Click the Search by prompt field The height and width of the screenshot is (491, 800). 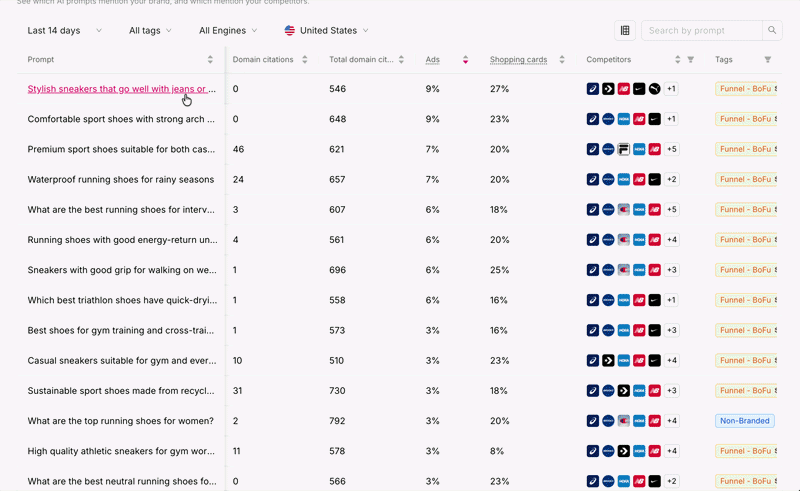[702, 31]
